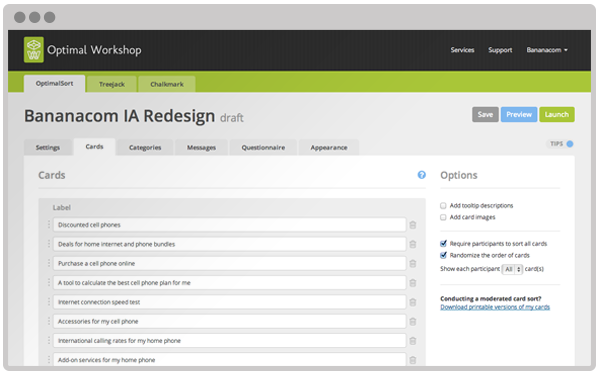Delete 'A tool to calculate' card trash icon
The image size is (600, 375).
[x=412, y=283]
